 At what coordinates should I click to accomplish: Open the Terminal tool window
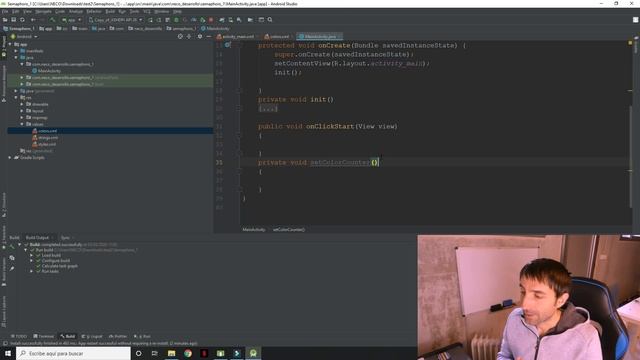(43, 336)
